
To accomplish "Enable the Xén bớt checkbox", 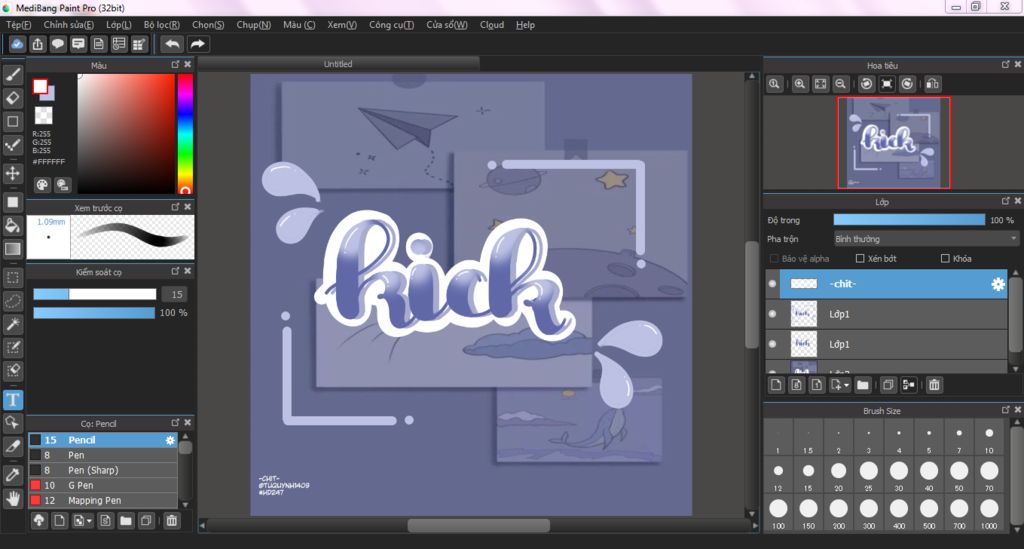I will point(860,259).
